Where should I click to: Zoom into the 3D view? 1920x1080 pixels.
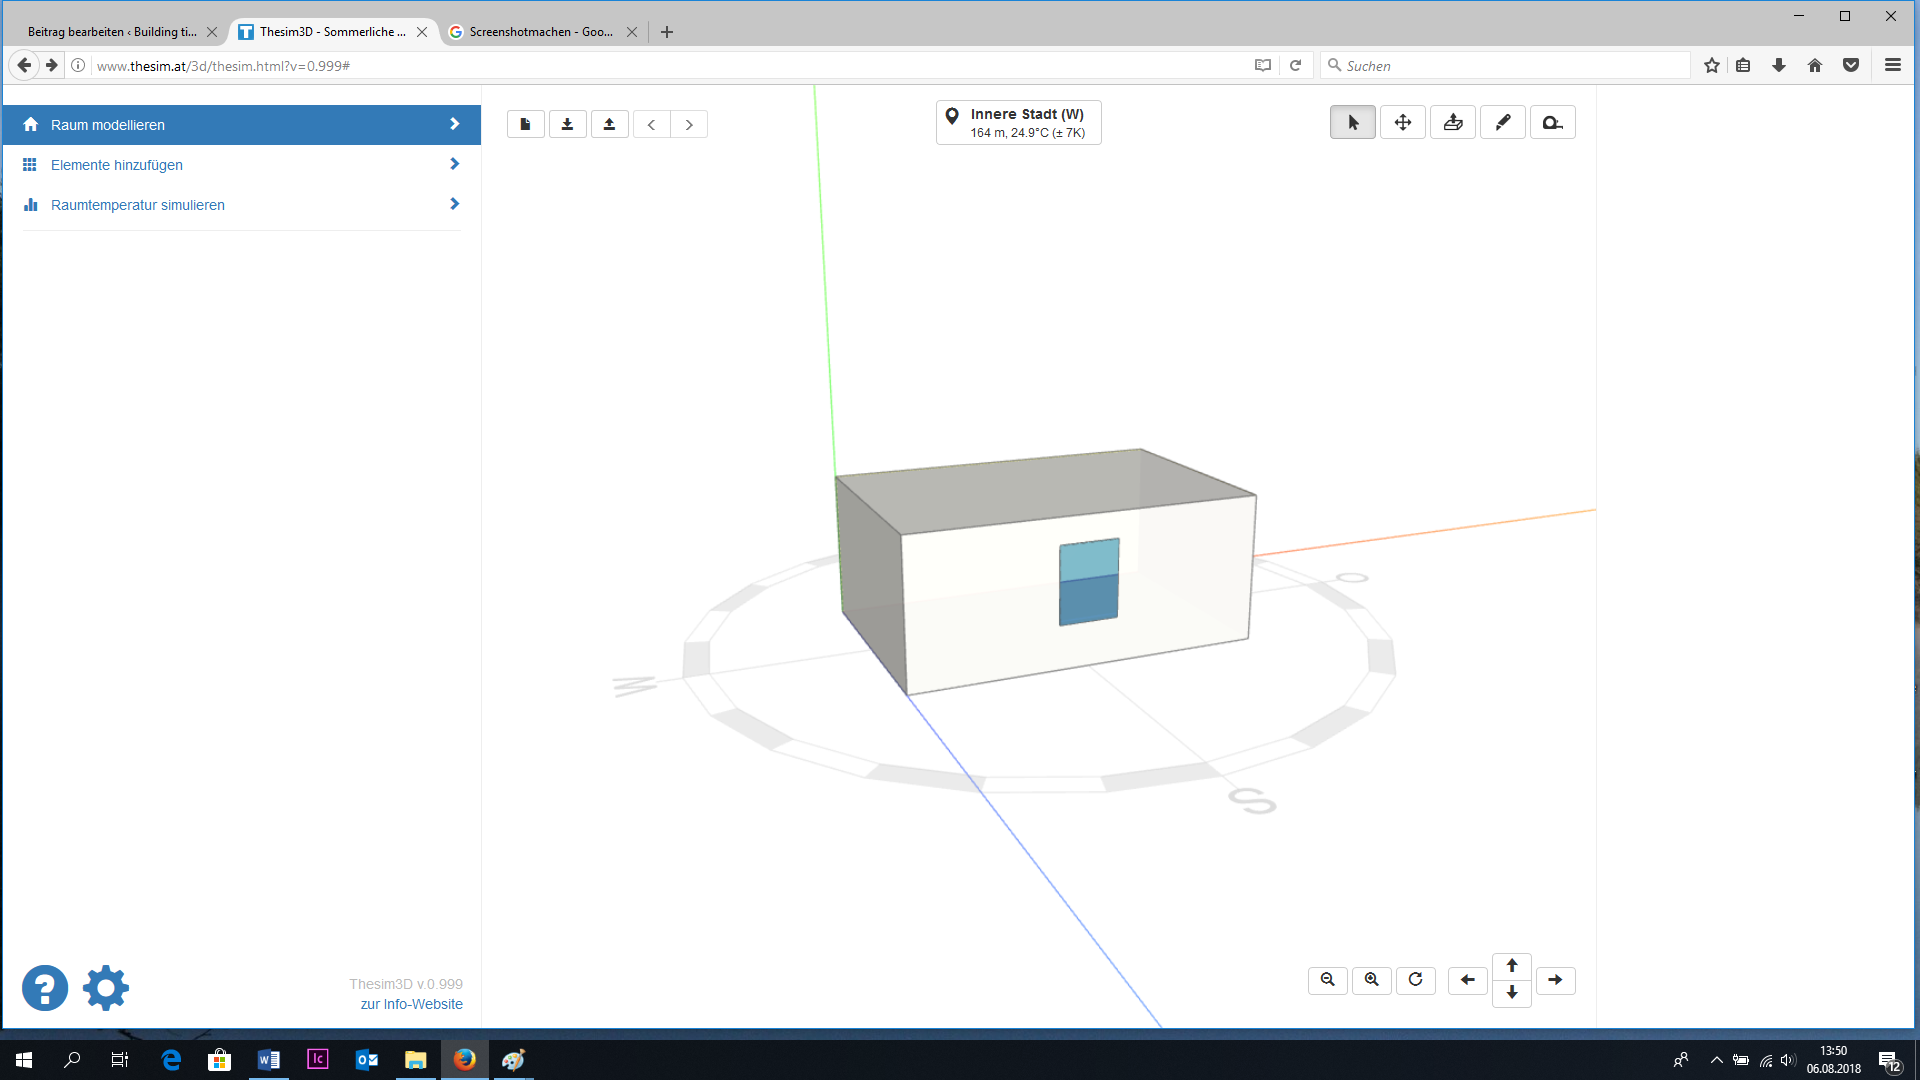click(x=1371, y=980)
